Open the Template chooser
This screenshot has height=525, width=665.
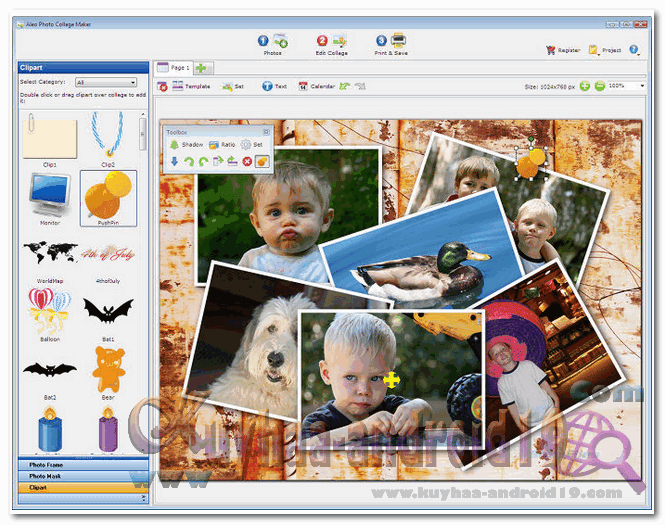pyautogui.click(x=191, y=86)
